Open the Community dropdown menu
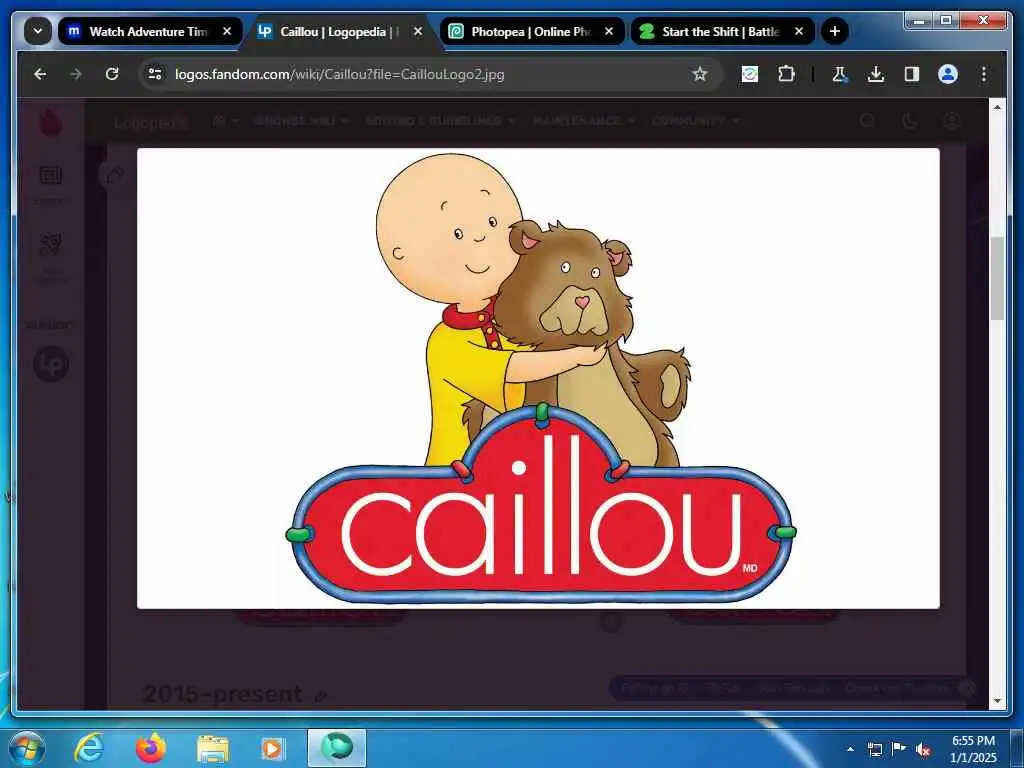 tap(696, 121)
